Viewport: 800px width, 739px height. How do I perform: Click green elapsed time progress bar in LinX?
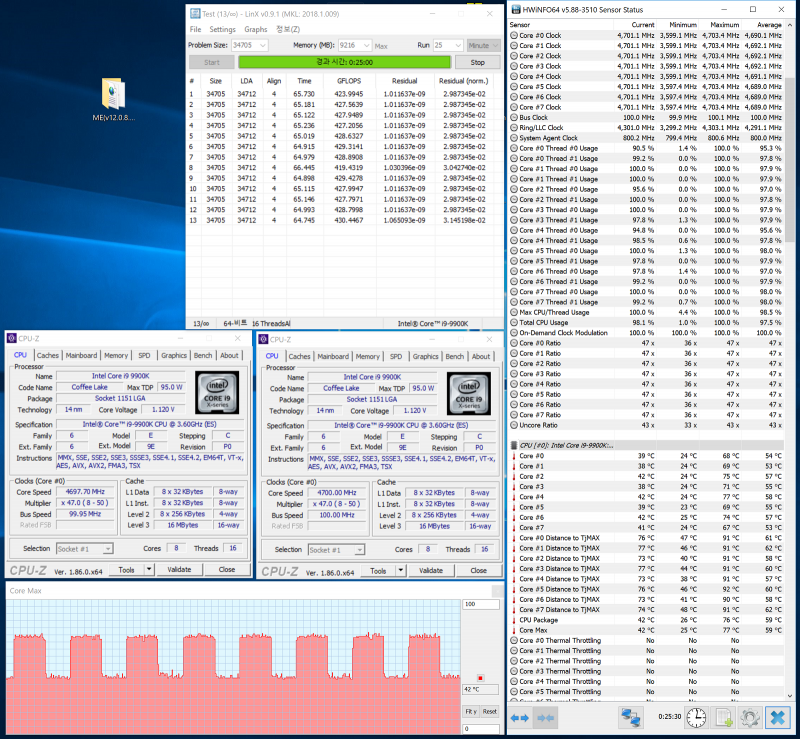pos(344,62)
